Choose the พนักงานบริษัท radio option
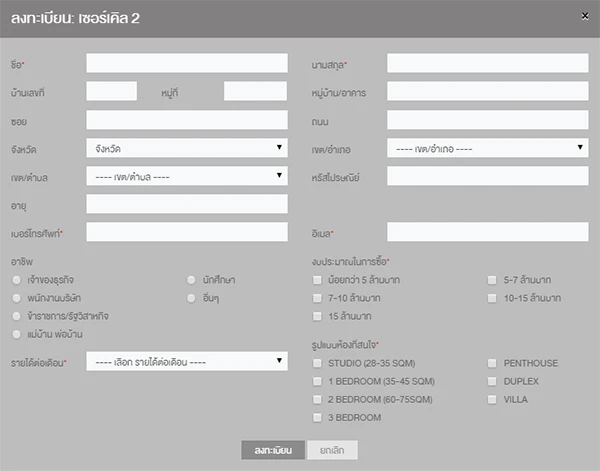Viewport: 600px width, 471px height. [x=17, y=297]
